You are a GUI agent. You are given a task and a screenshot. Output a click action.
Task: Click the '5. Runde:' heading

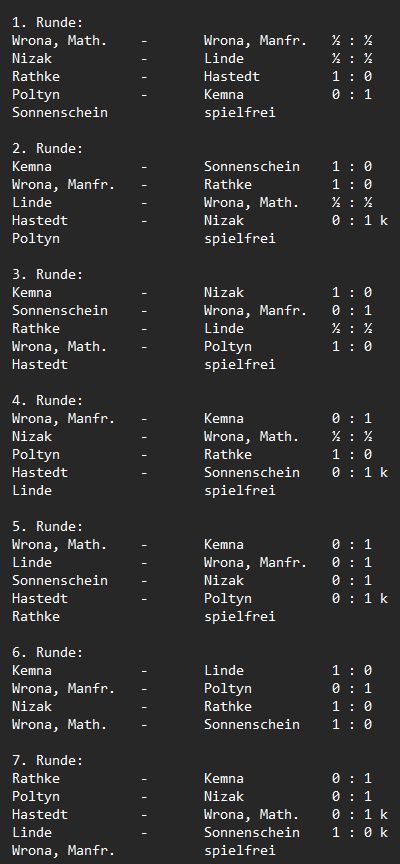click(x=47, y=526)
